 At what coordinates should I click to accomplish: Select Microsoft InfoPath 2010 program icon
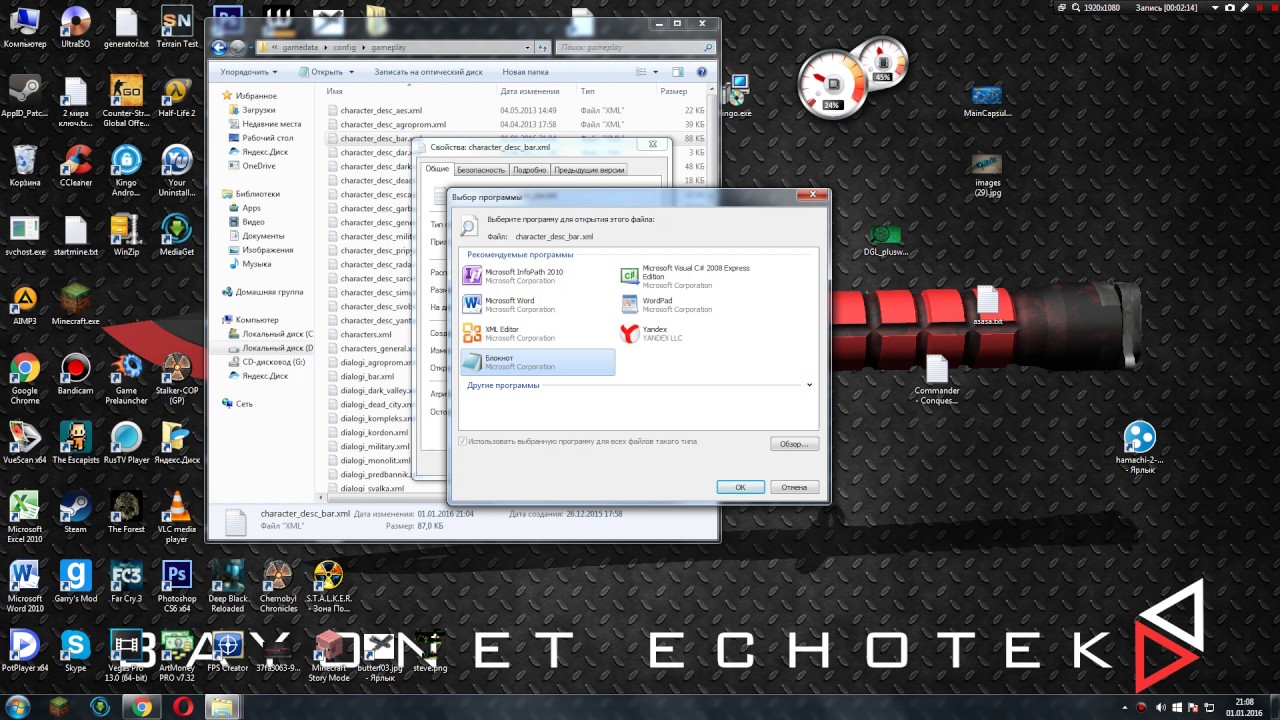tap(472, 275)
